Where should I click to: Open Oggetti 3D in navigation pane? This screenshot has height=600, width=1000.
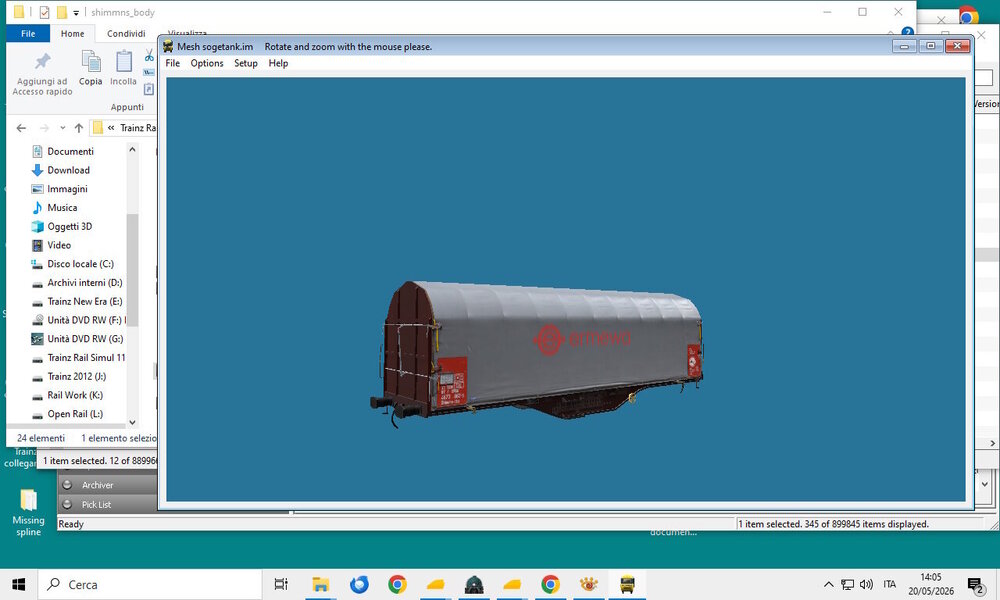[70, 226]
